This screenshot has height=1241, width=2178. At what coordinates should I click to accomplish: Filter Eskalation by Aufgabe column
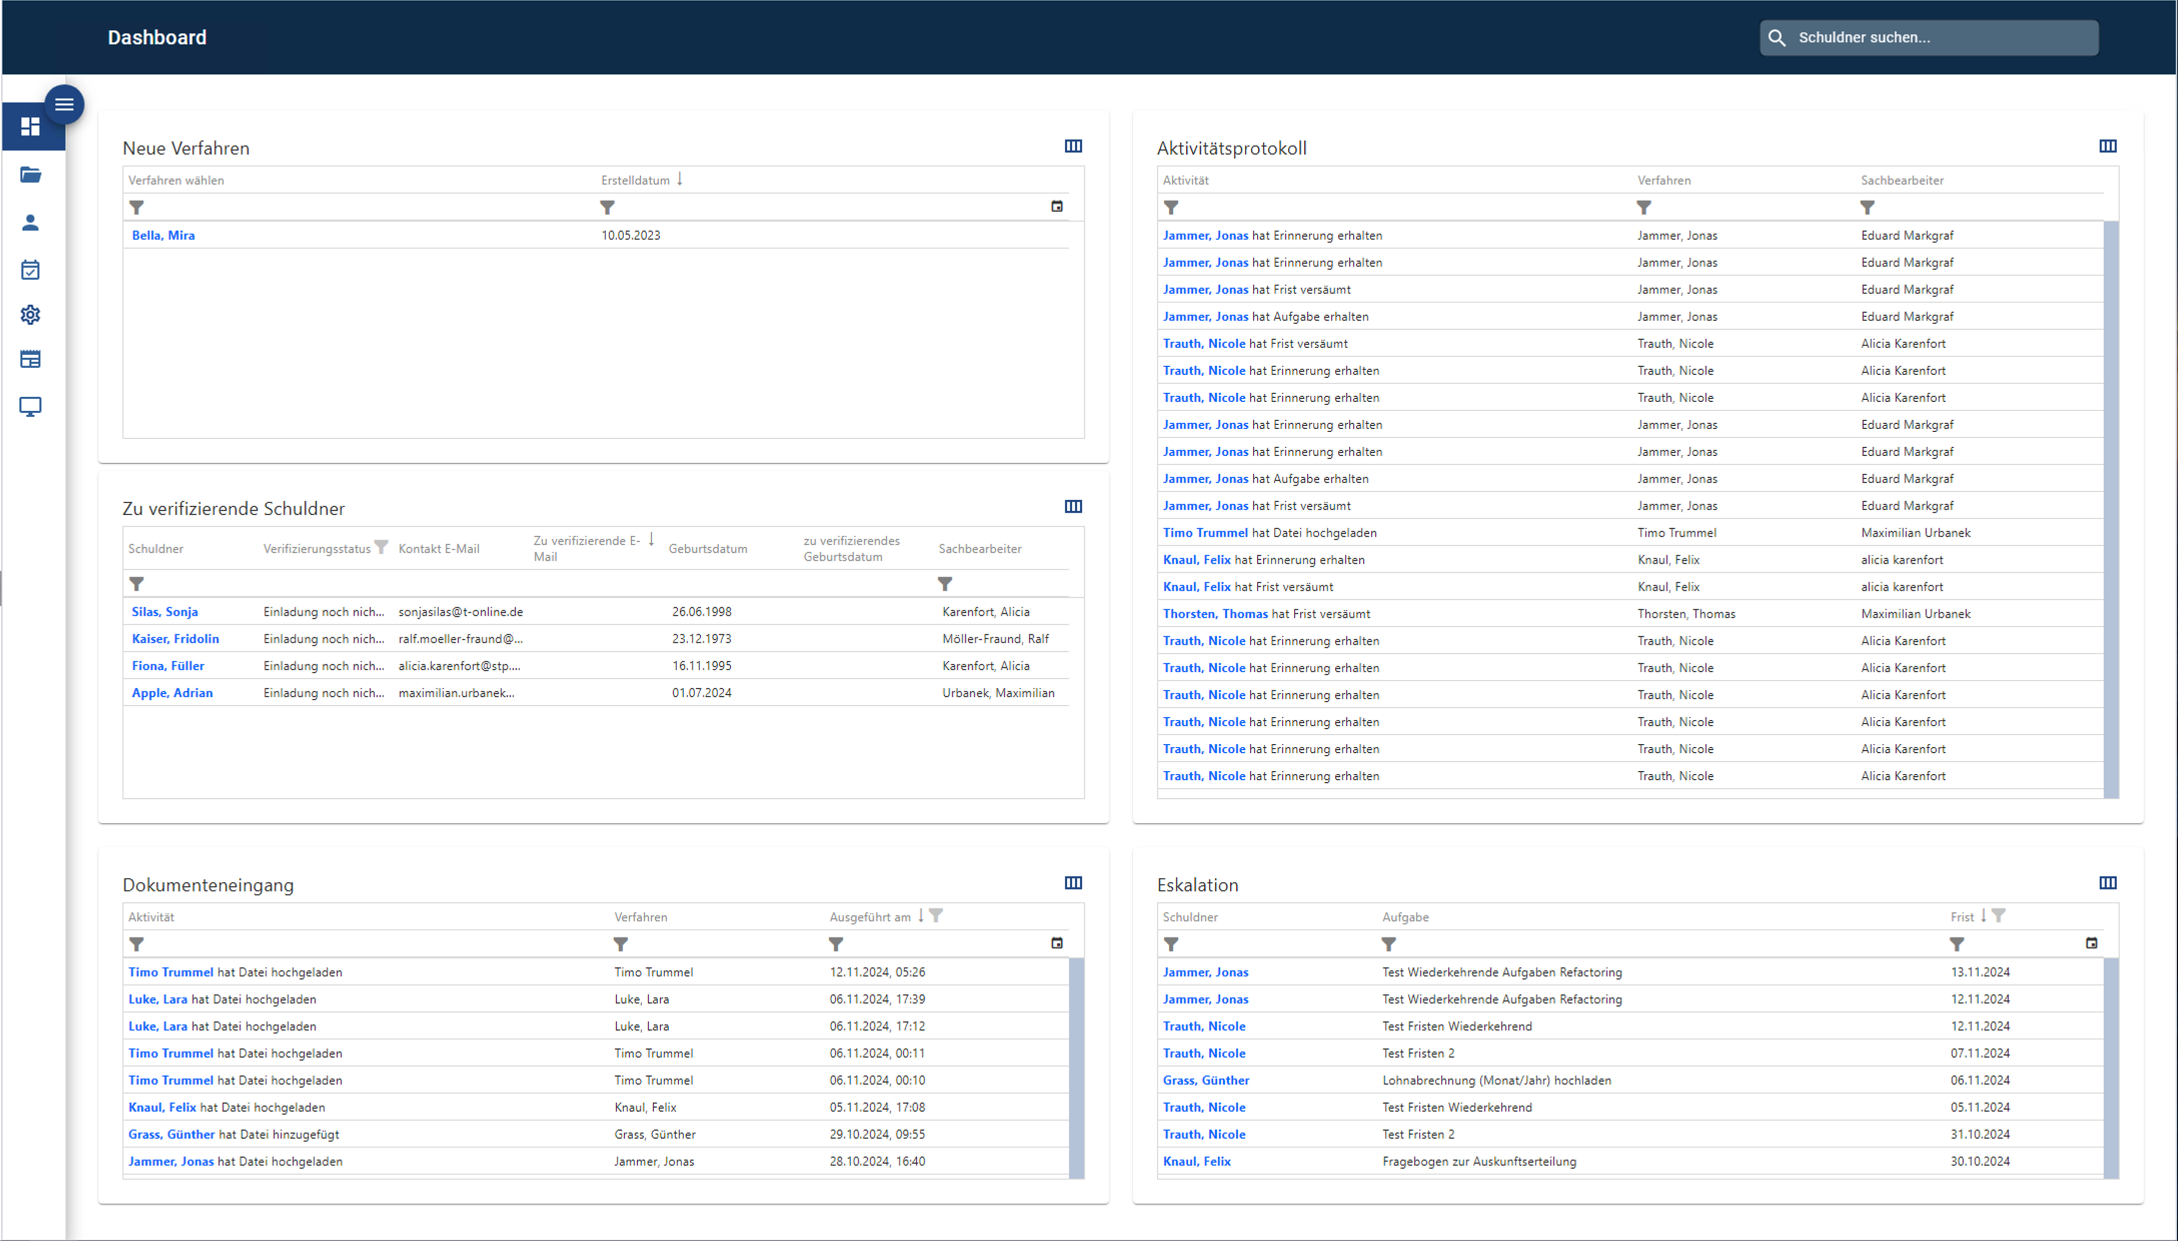coord(1389,944)
